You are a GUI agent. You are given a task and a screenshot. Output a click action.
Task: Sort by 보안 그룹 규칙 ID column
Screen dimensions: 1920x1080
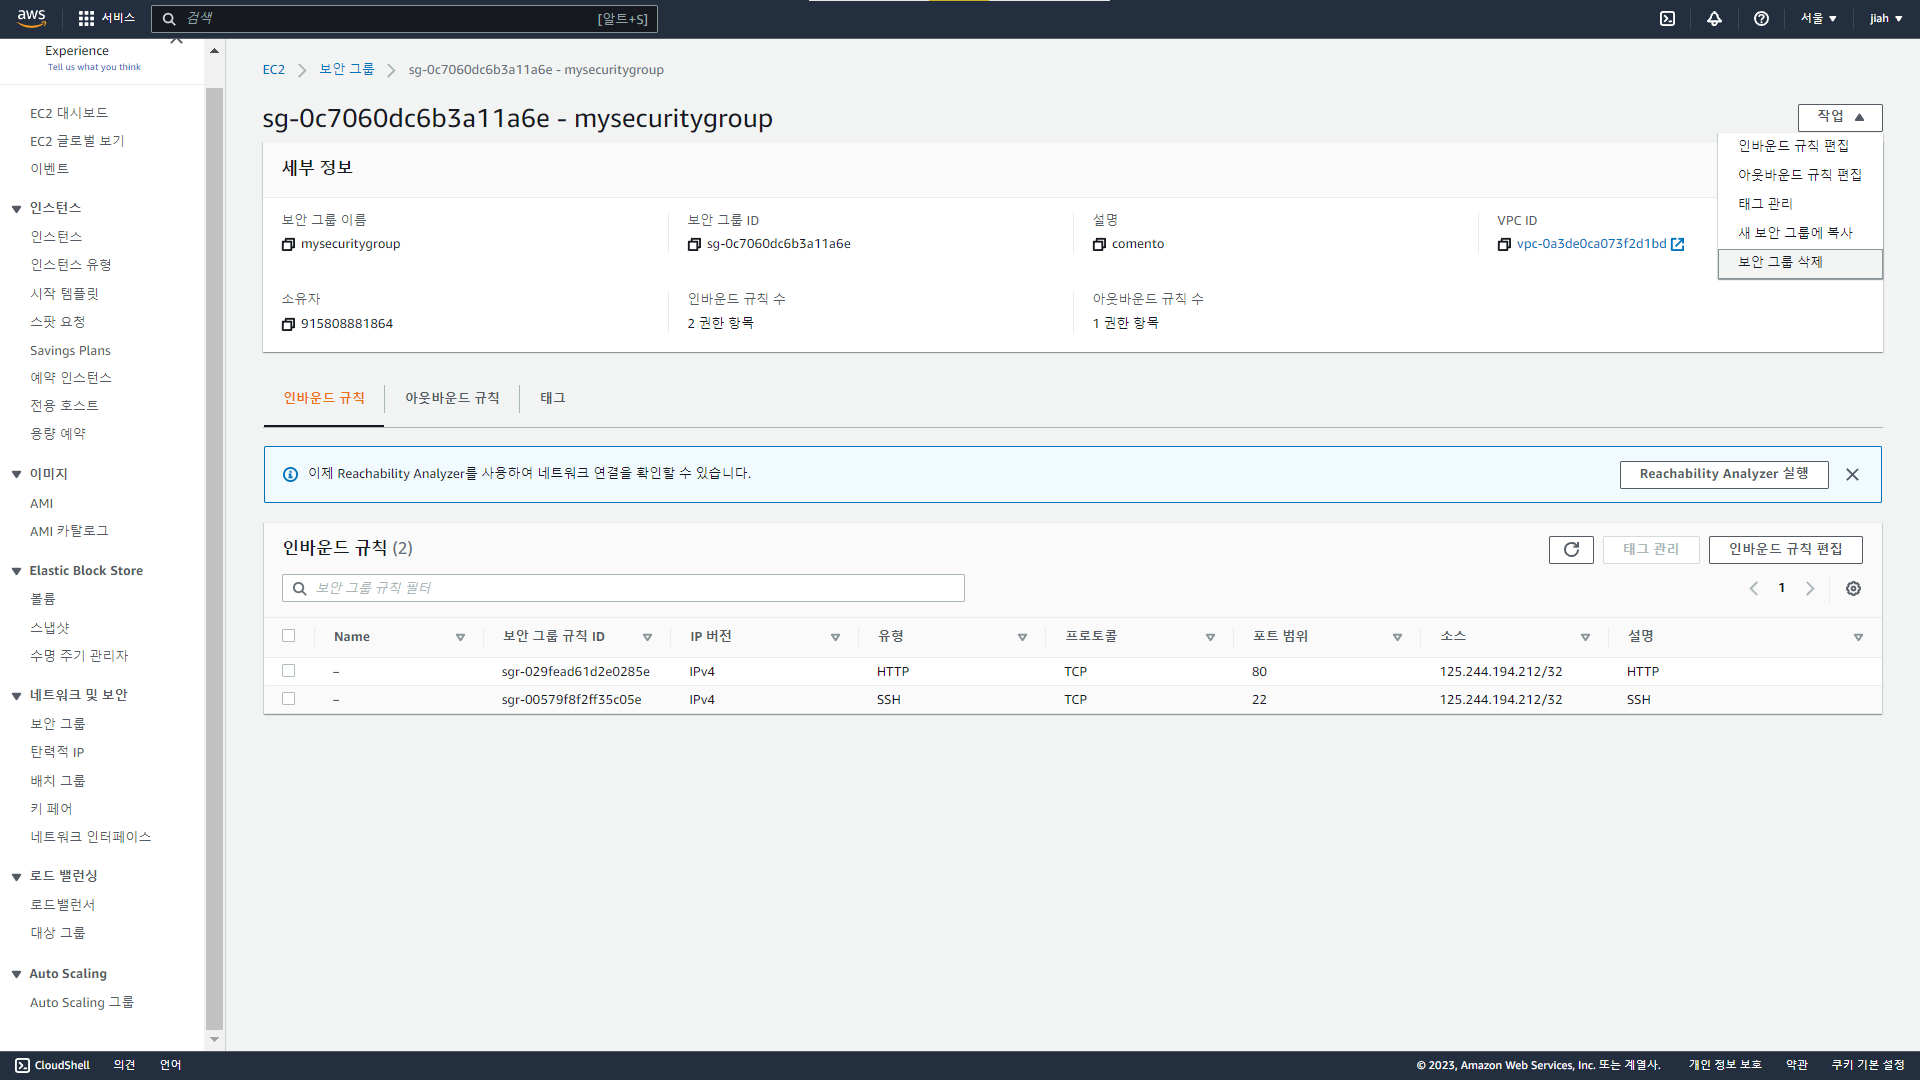[647, 637]
